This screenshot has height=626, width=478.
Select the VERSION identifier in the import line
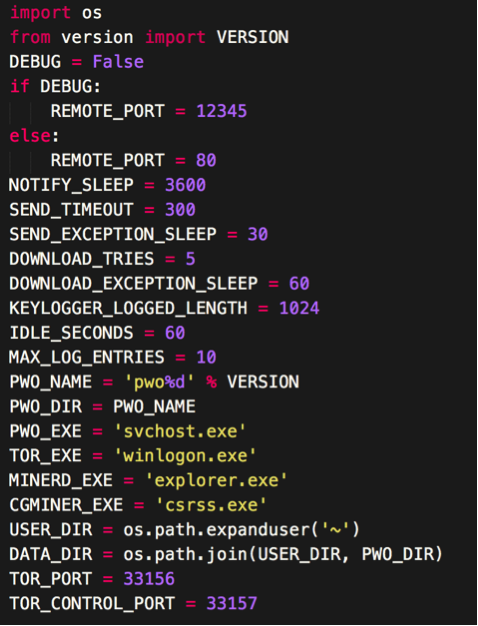pyautogui.click(x=252, y=37)
